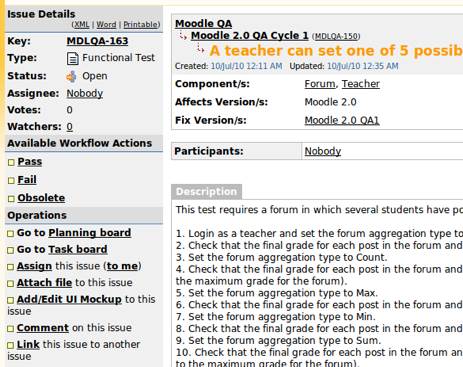Open the XML view of the issue

point(82,25)
